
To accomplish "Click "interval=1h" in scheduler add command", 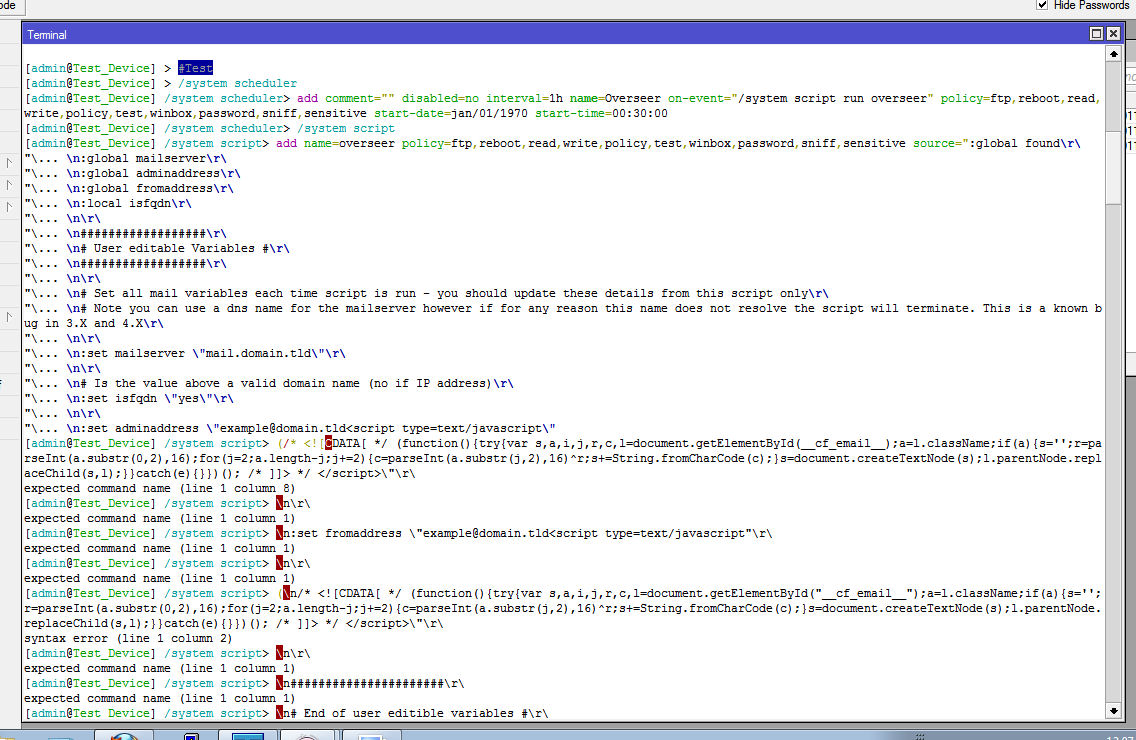I will point(524,99).
